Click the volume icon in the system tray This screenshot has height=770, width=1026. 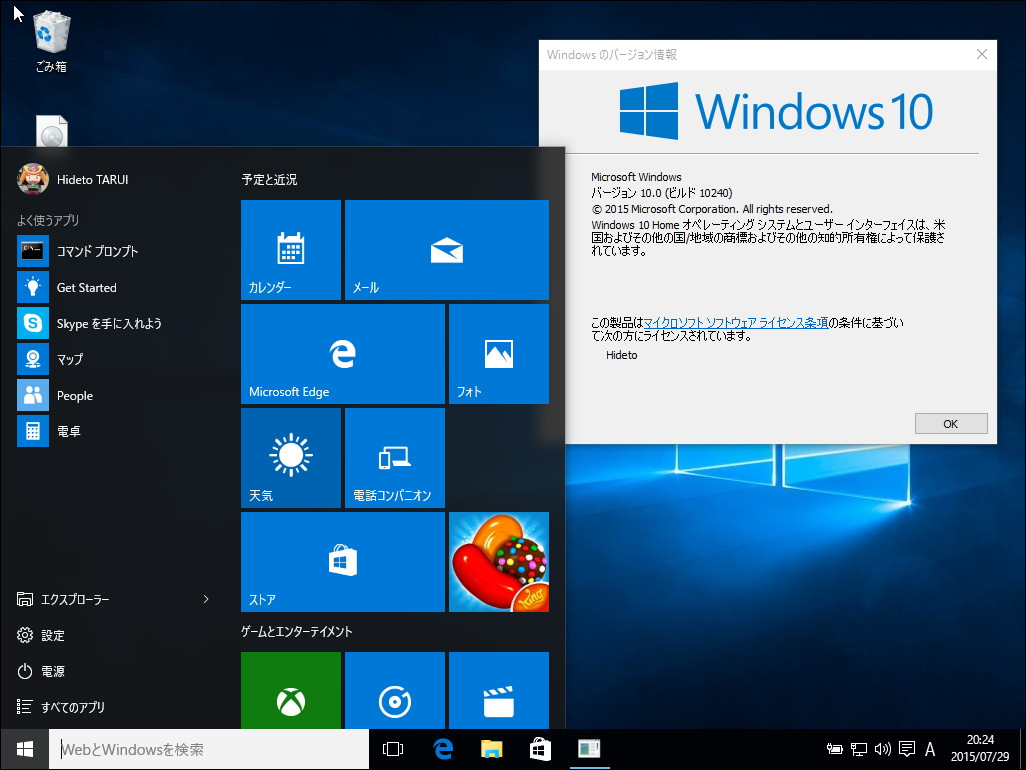(x=881, y=748)
